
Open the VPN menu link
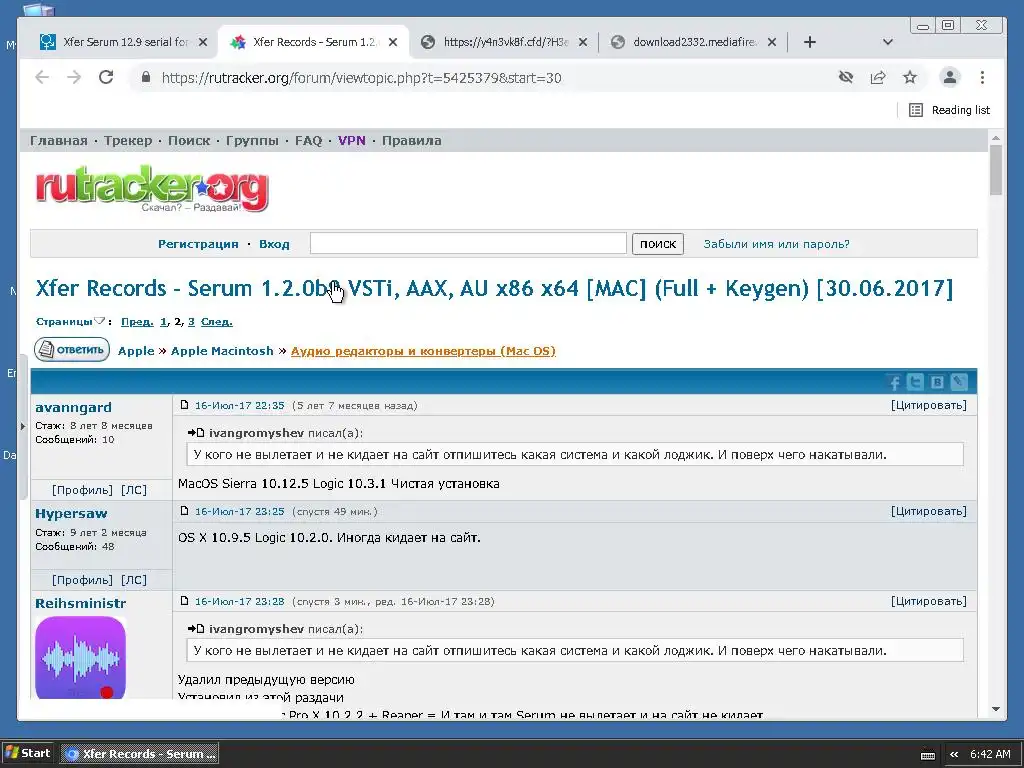[351, 141]
